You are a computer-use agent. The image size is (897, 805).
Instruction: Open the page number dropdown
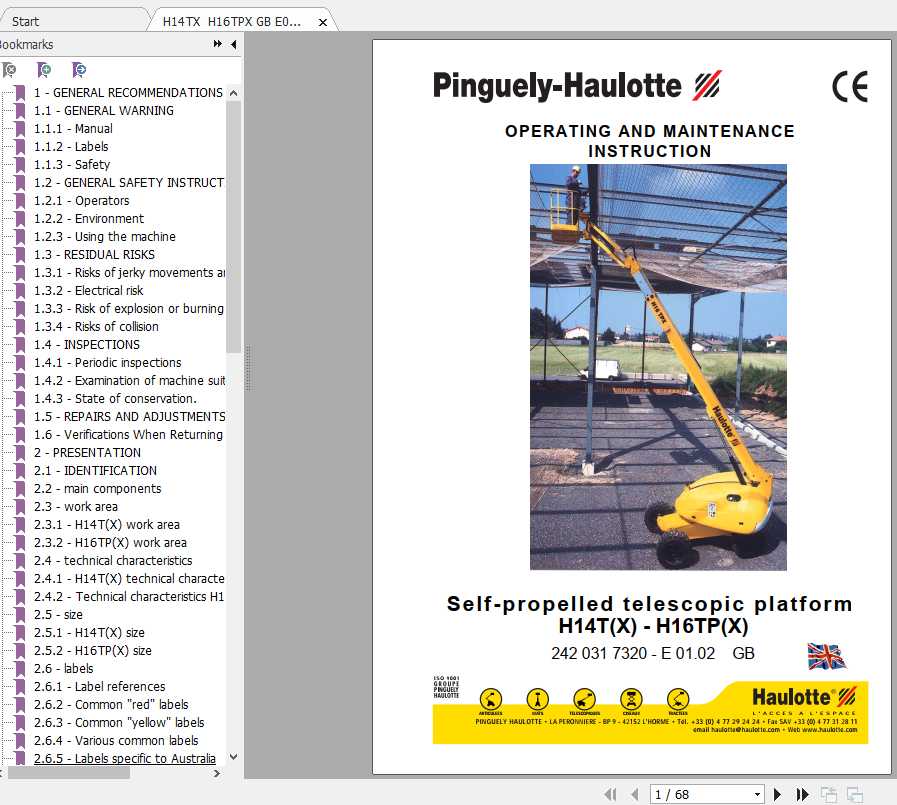[756, 794]
